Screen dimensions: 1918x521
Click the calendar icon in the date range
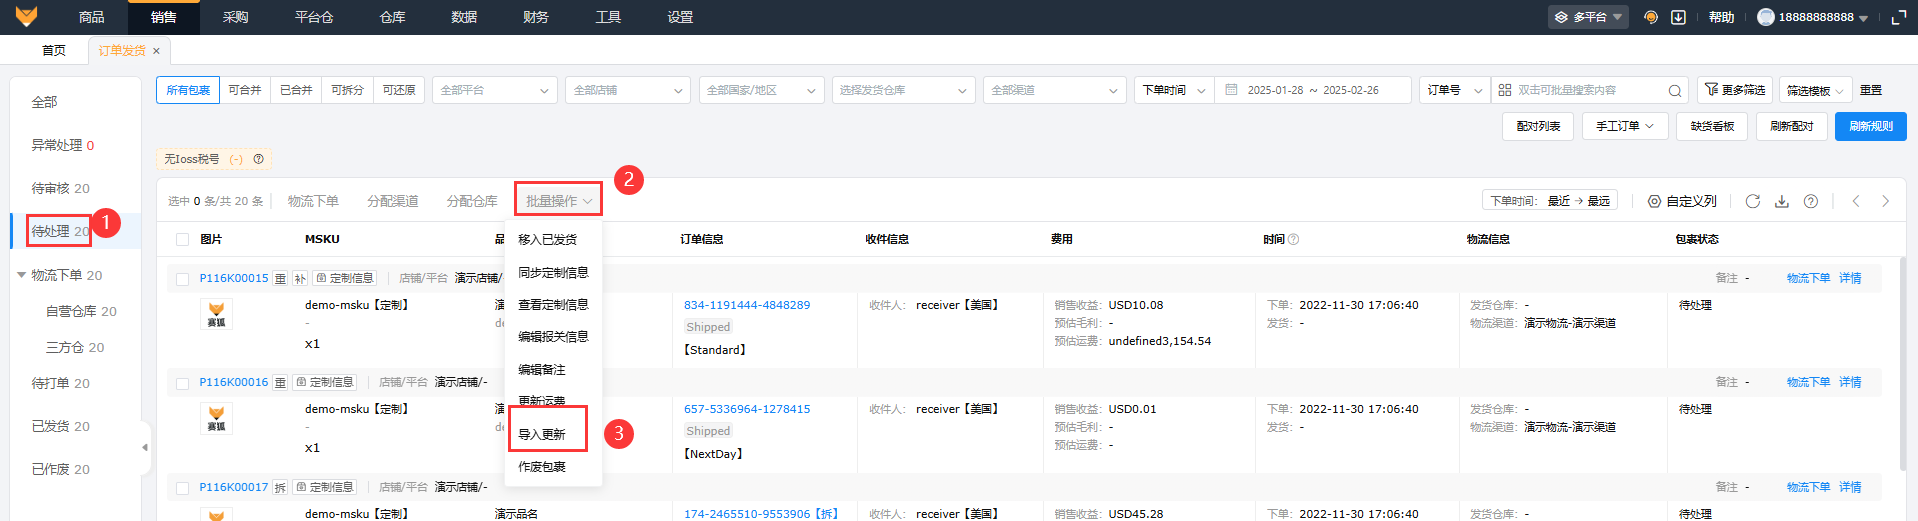[1232, 90]
